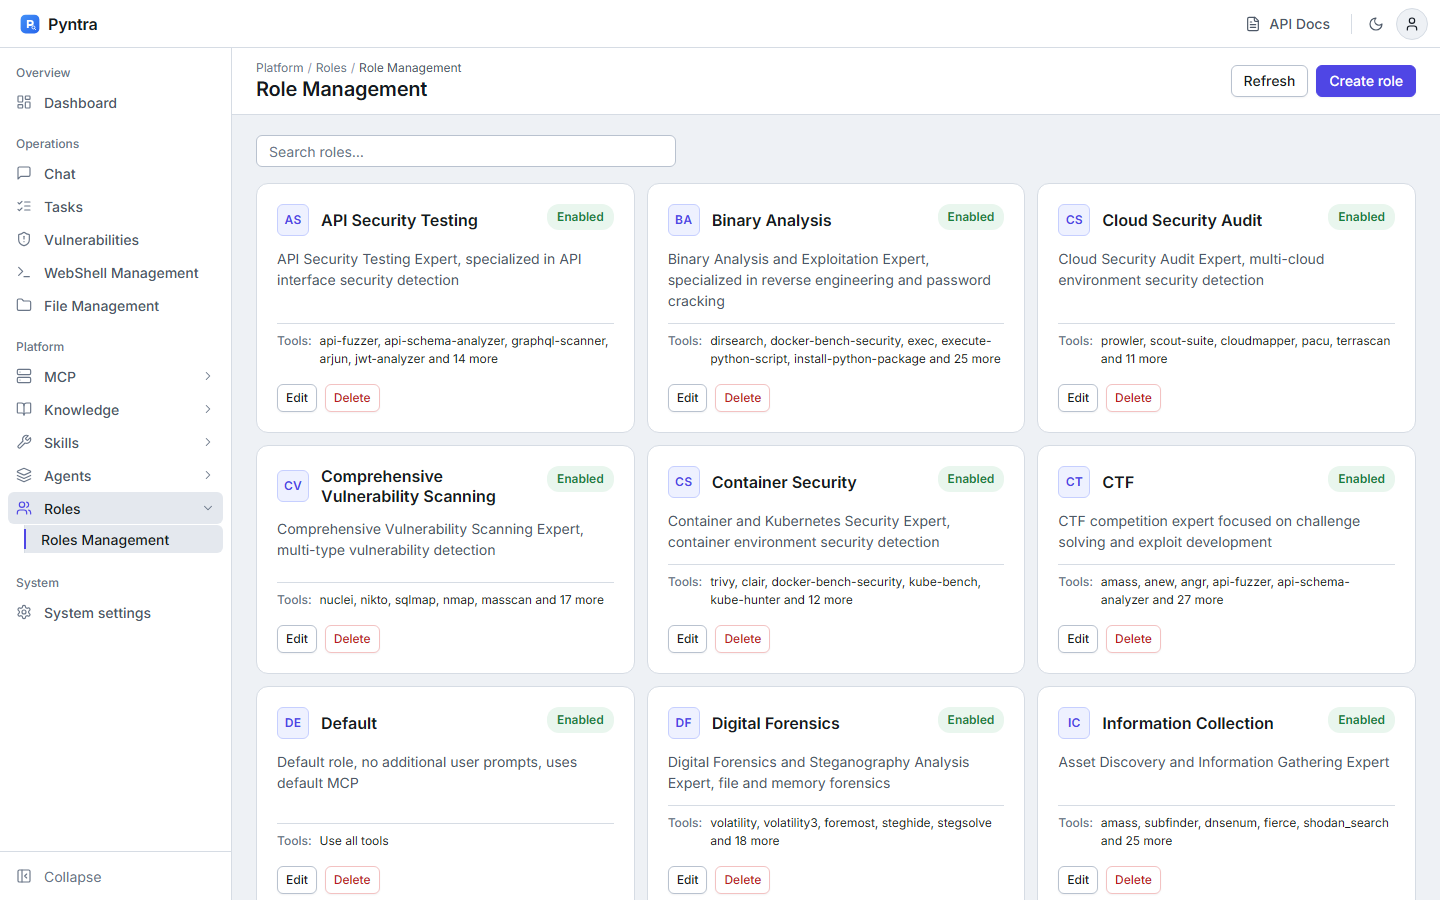The image size is (1440, 900).
Task: Click the CT badge on the CTF card
Action: 1074,482
